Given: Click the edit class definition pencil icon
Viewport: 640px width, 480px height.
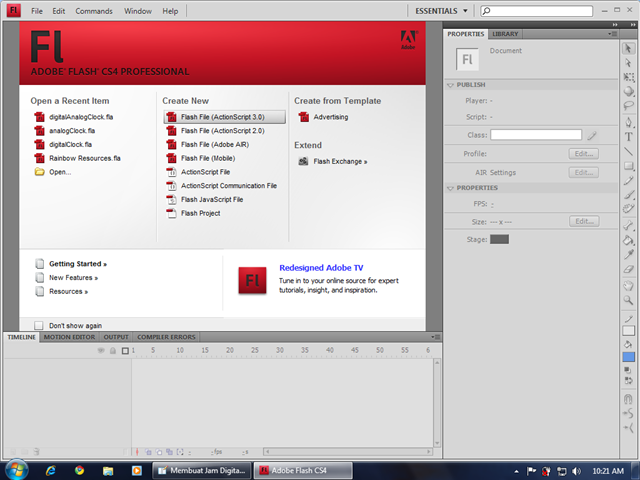Looking at the screenshot, I should 593,135.
